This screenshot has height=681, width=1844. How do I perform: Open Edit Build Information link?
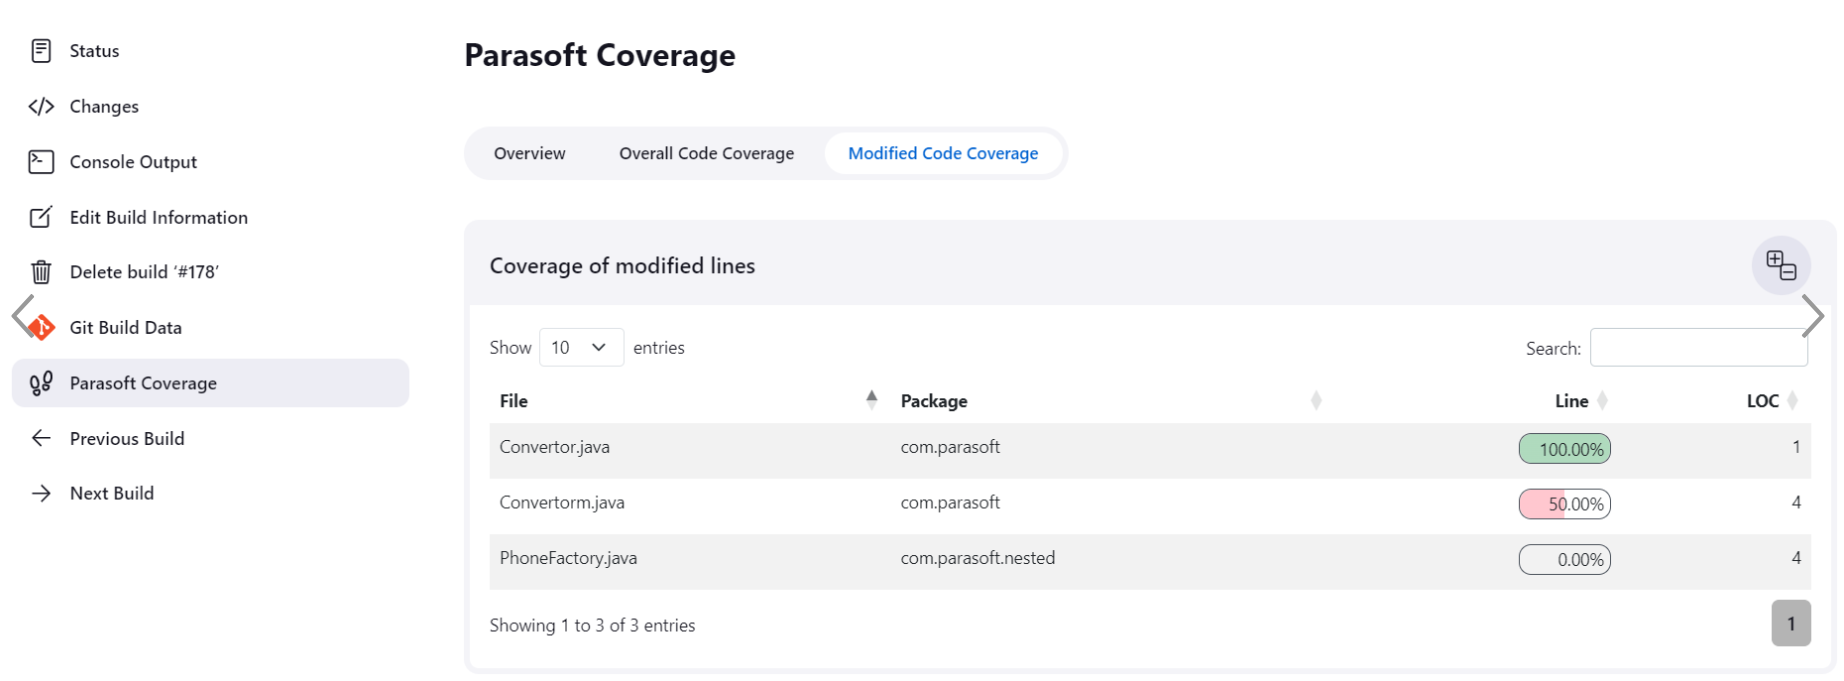point(159,217)
